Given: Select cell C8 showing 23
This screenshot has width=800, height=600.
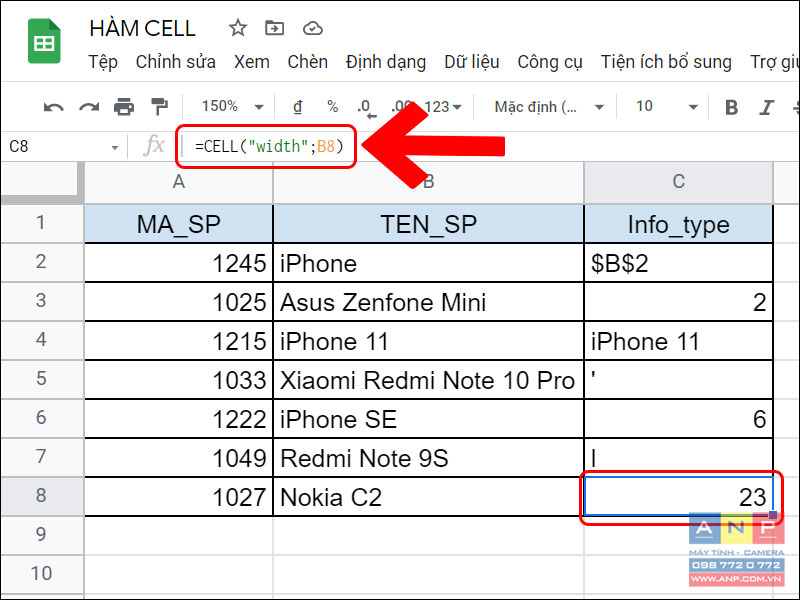Looking at the screenshot, I should click(x=679, y=497).
